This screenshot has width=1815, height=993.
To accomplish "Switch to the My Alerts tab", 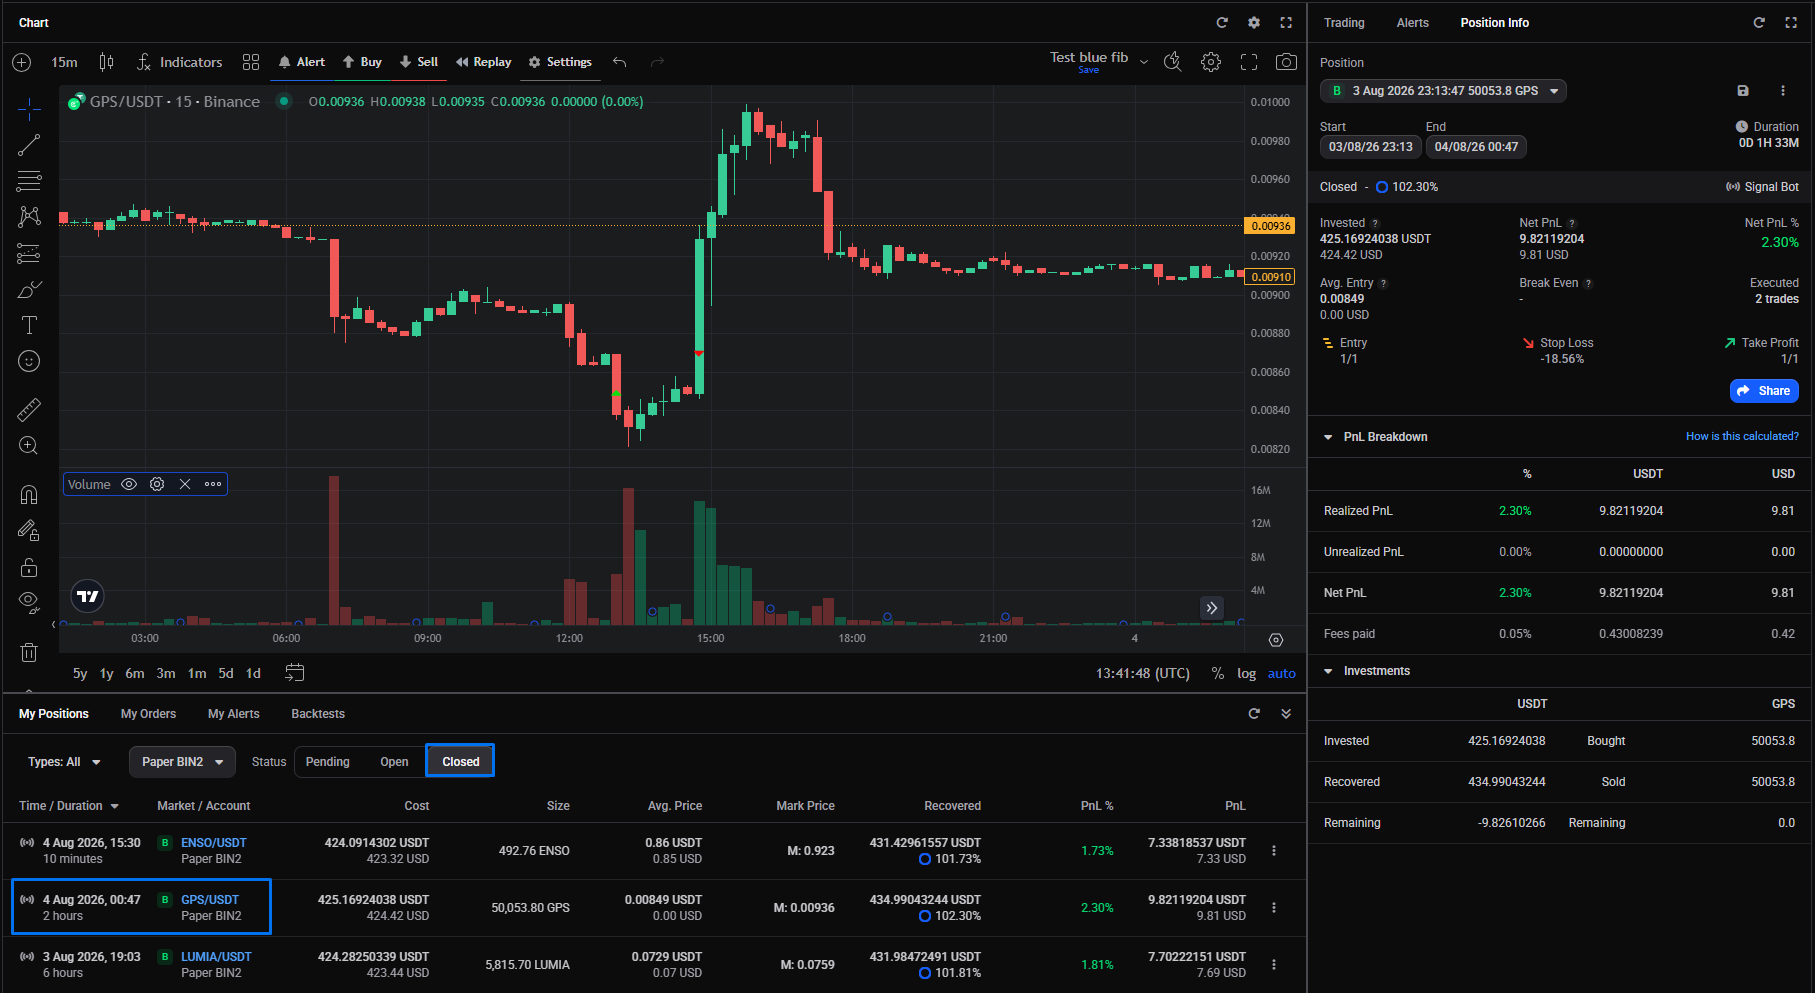I will coord(233,714).
